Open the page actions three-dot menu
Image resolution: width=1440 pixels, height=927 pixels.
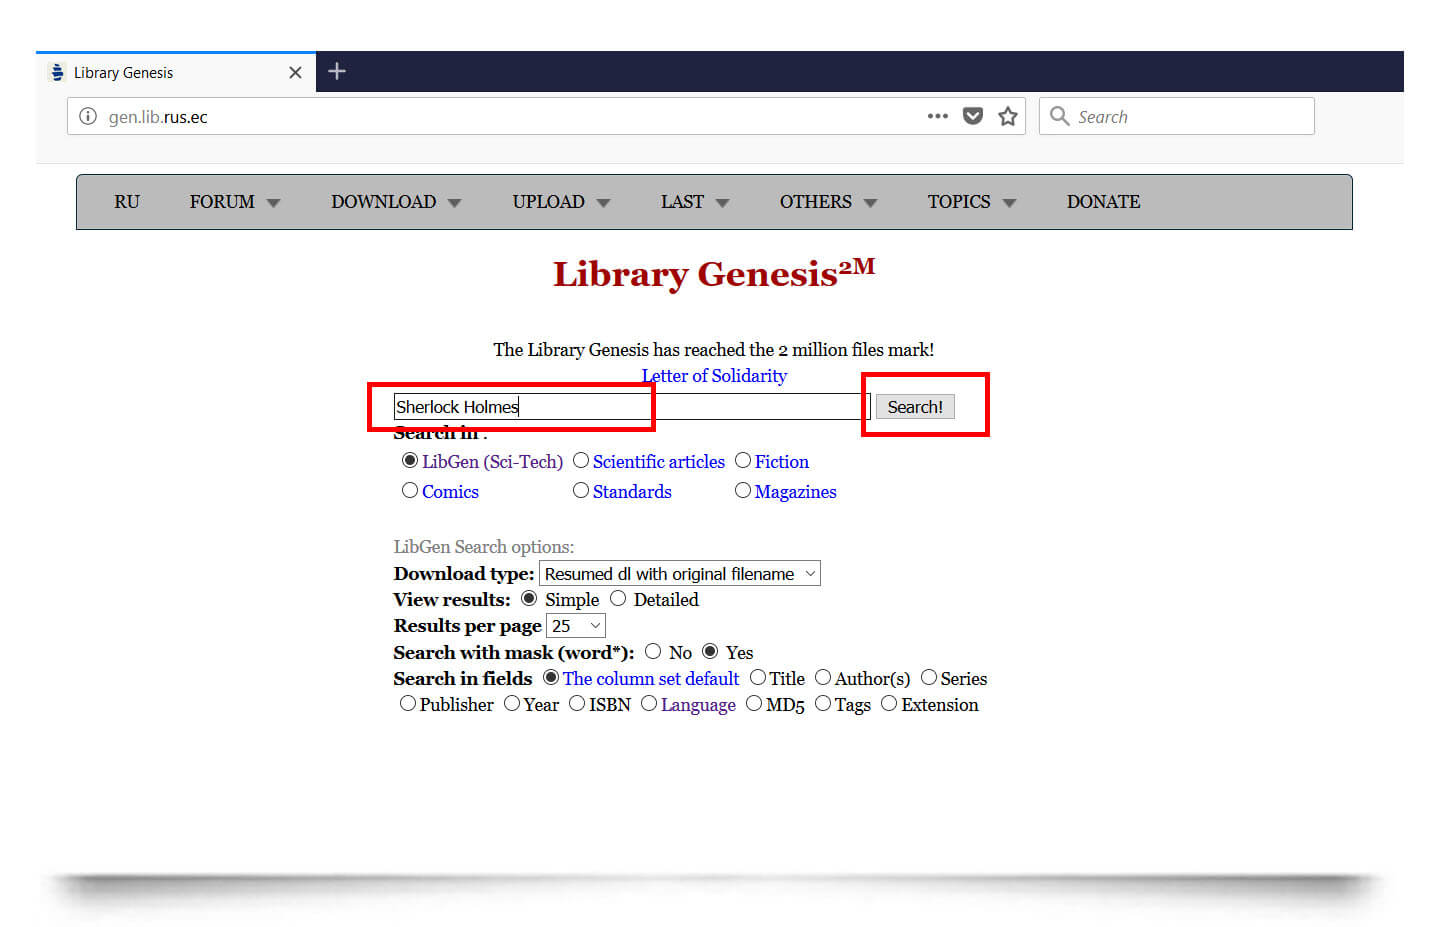(937, 116)
